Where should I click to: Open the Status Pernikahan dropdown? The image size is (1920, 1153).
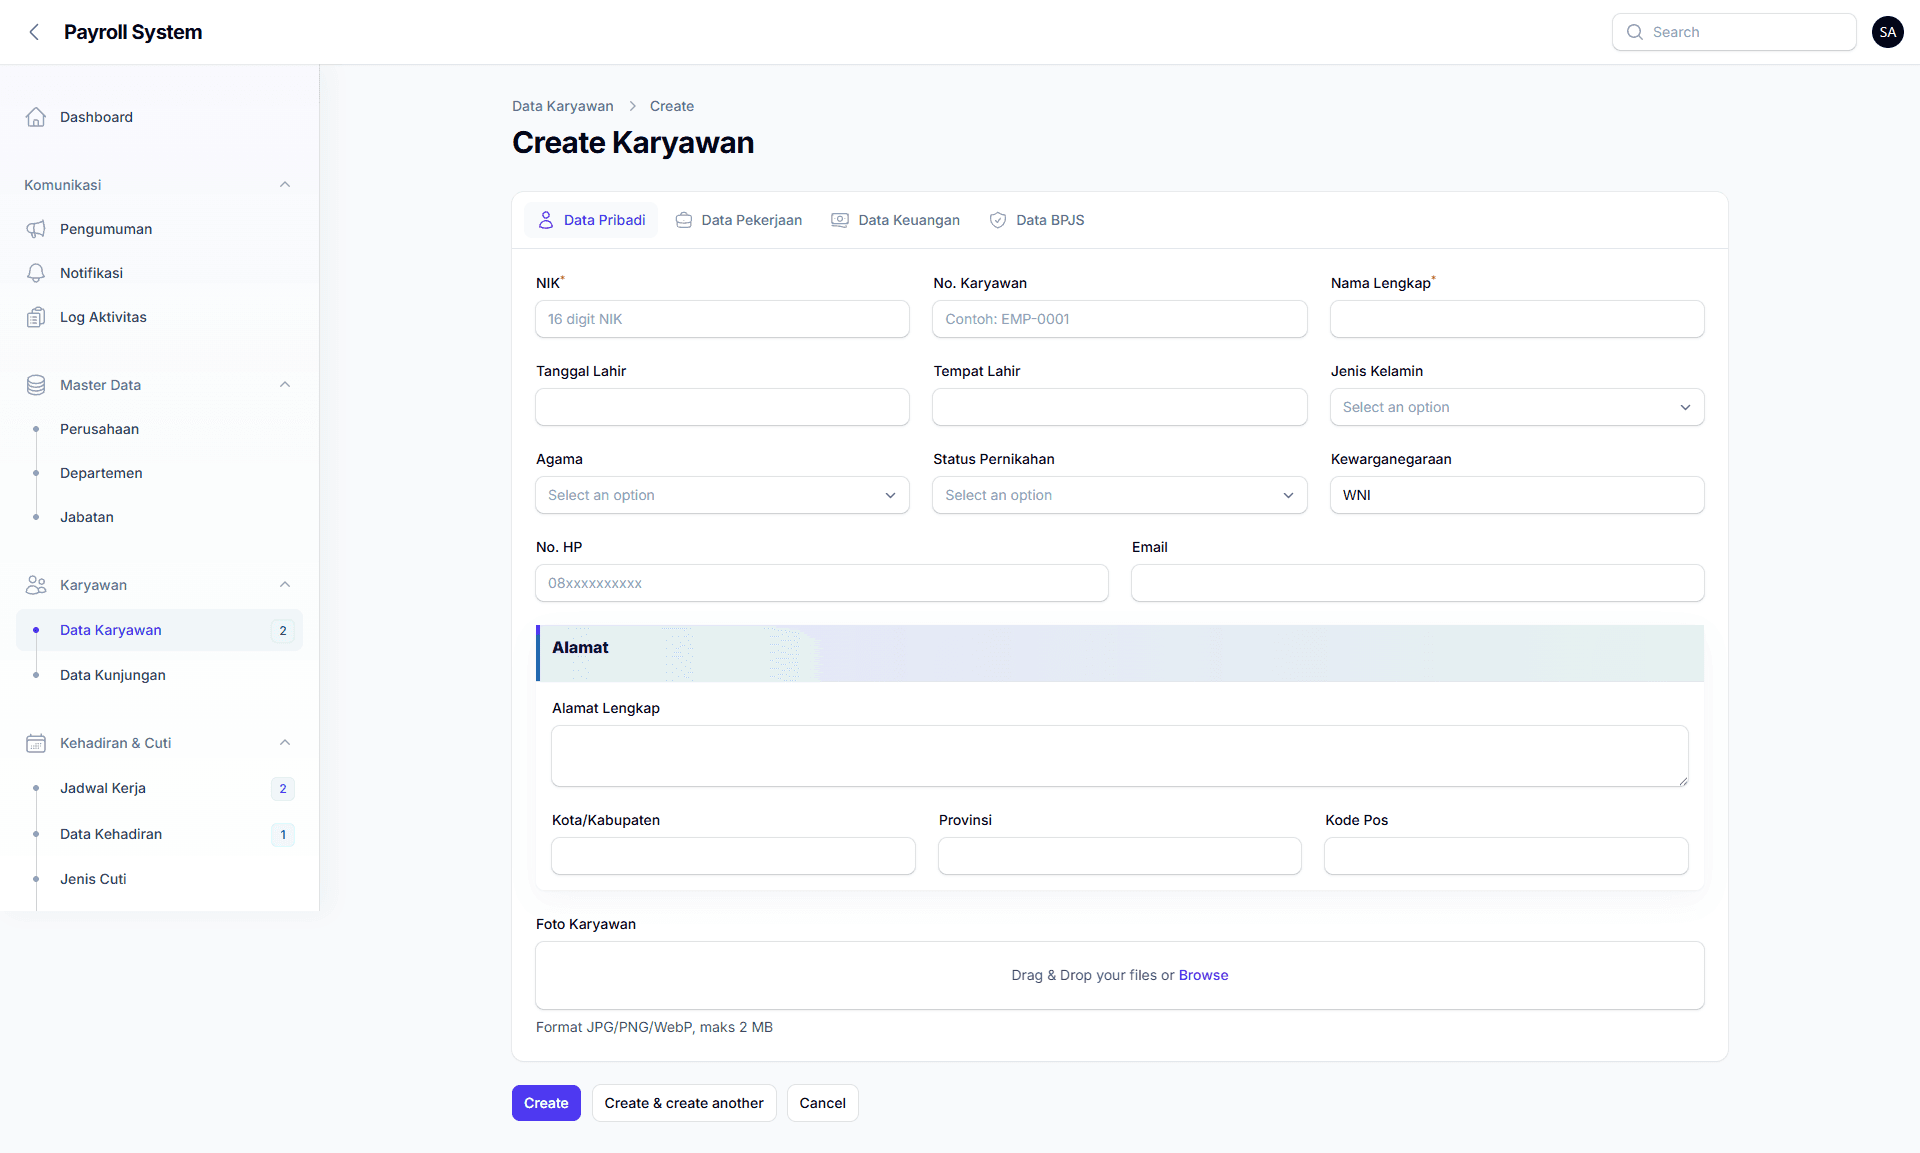click(1119, 495)
